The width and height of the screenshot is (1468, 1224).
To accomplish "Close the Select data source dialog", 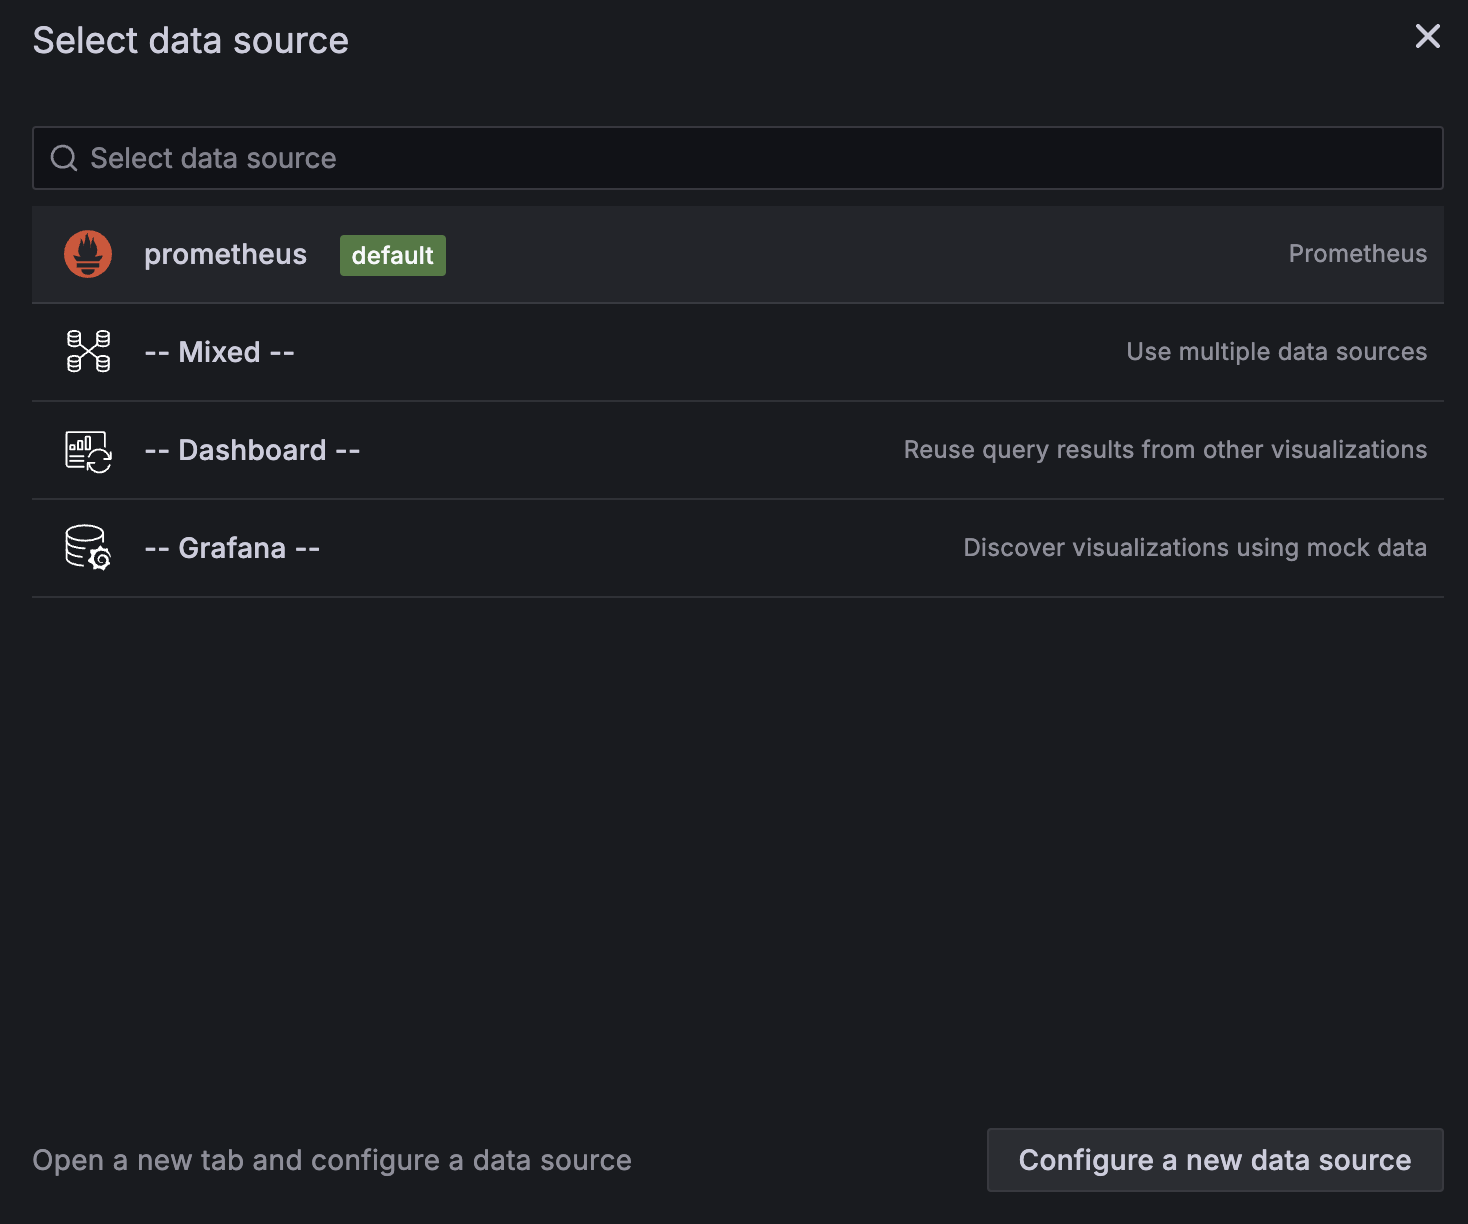I will (x=1427, y=36).
